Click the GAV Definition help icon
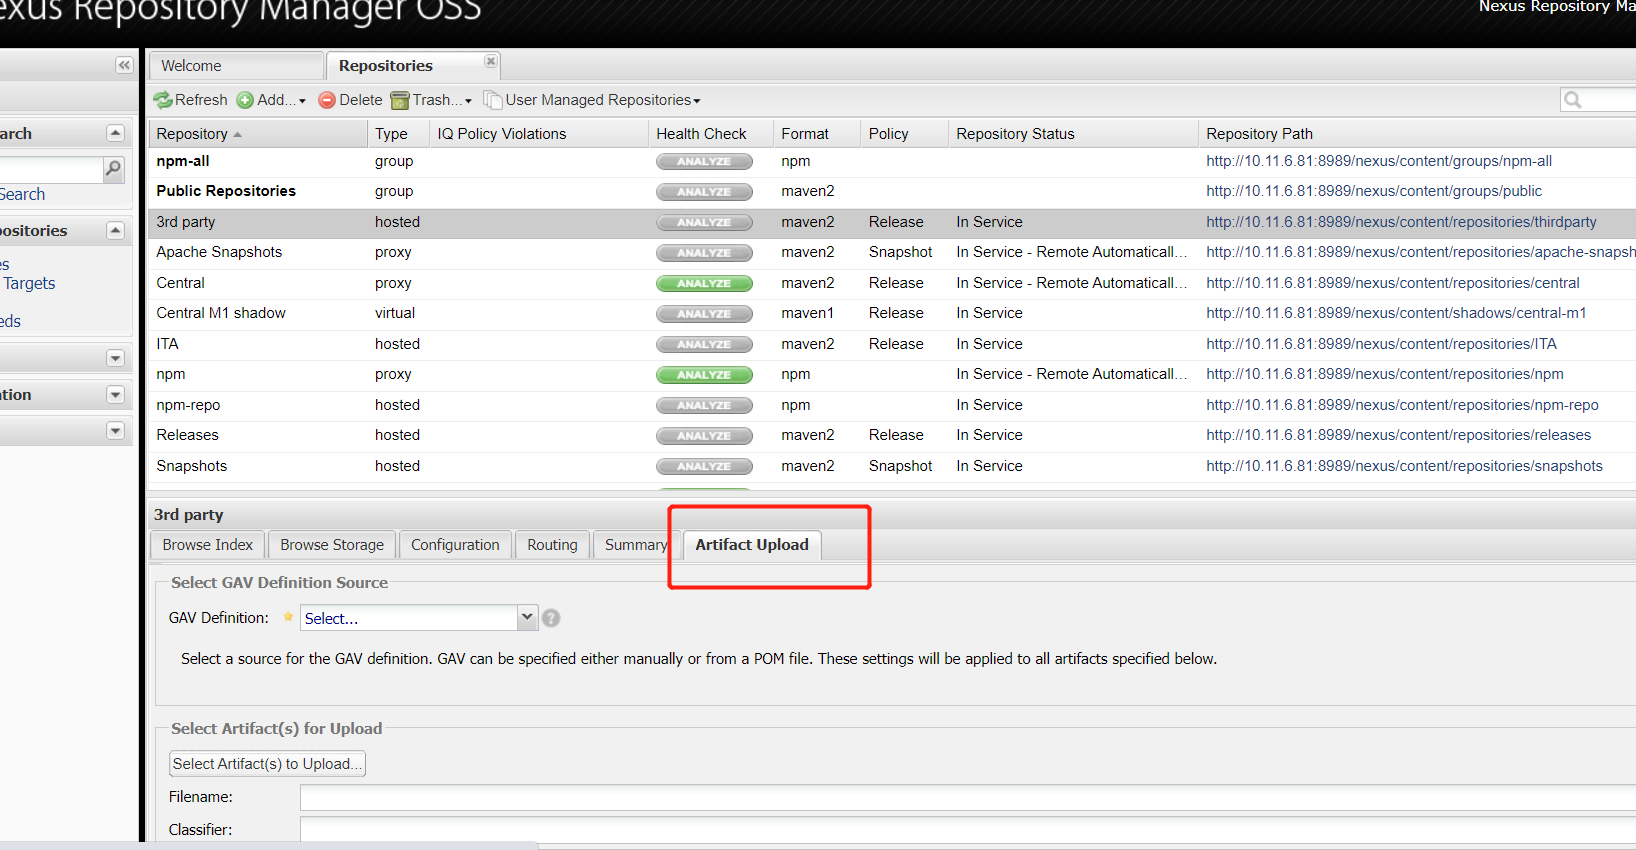The image size is (1636, 850). (x=551, y=618)
